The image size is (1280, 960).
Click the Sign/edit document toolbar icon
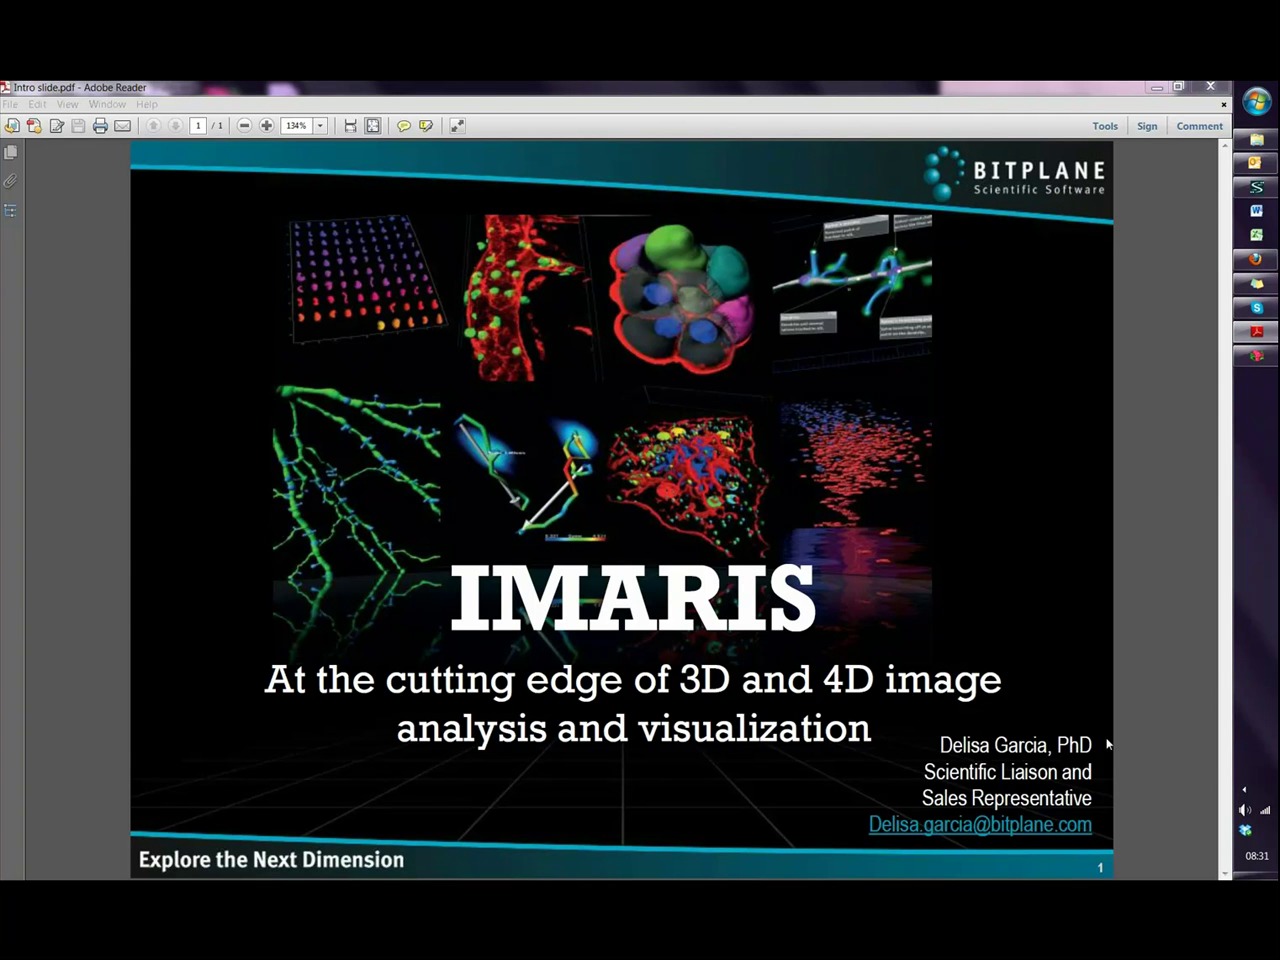click(56, 126)
